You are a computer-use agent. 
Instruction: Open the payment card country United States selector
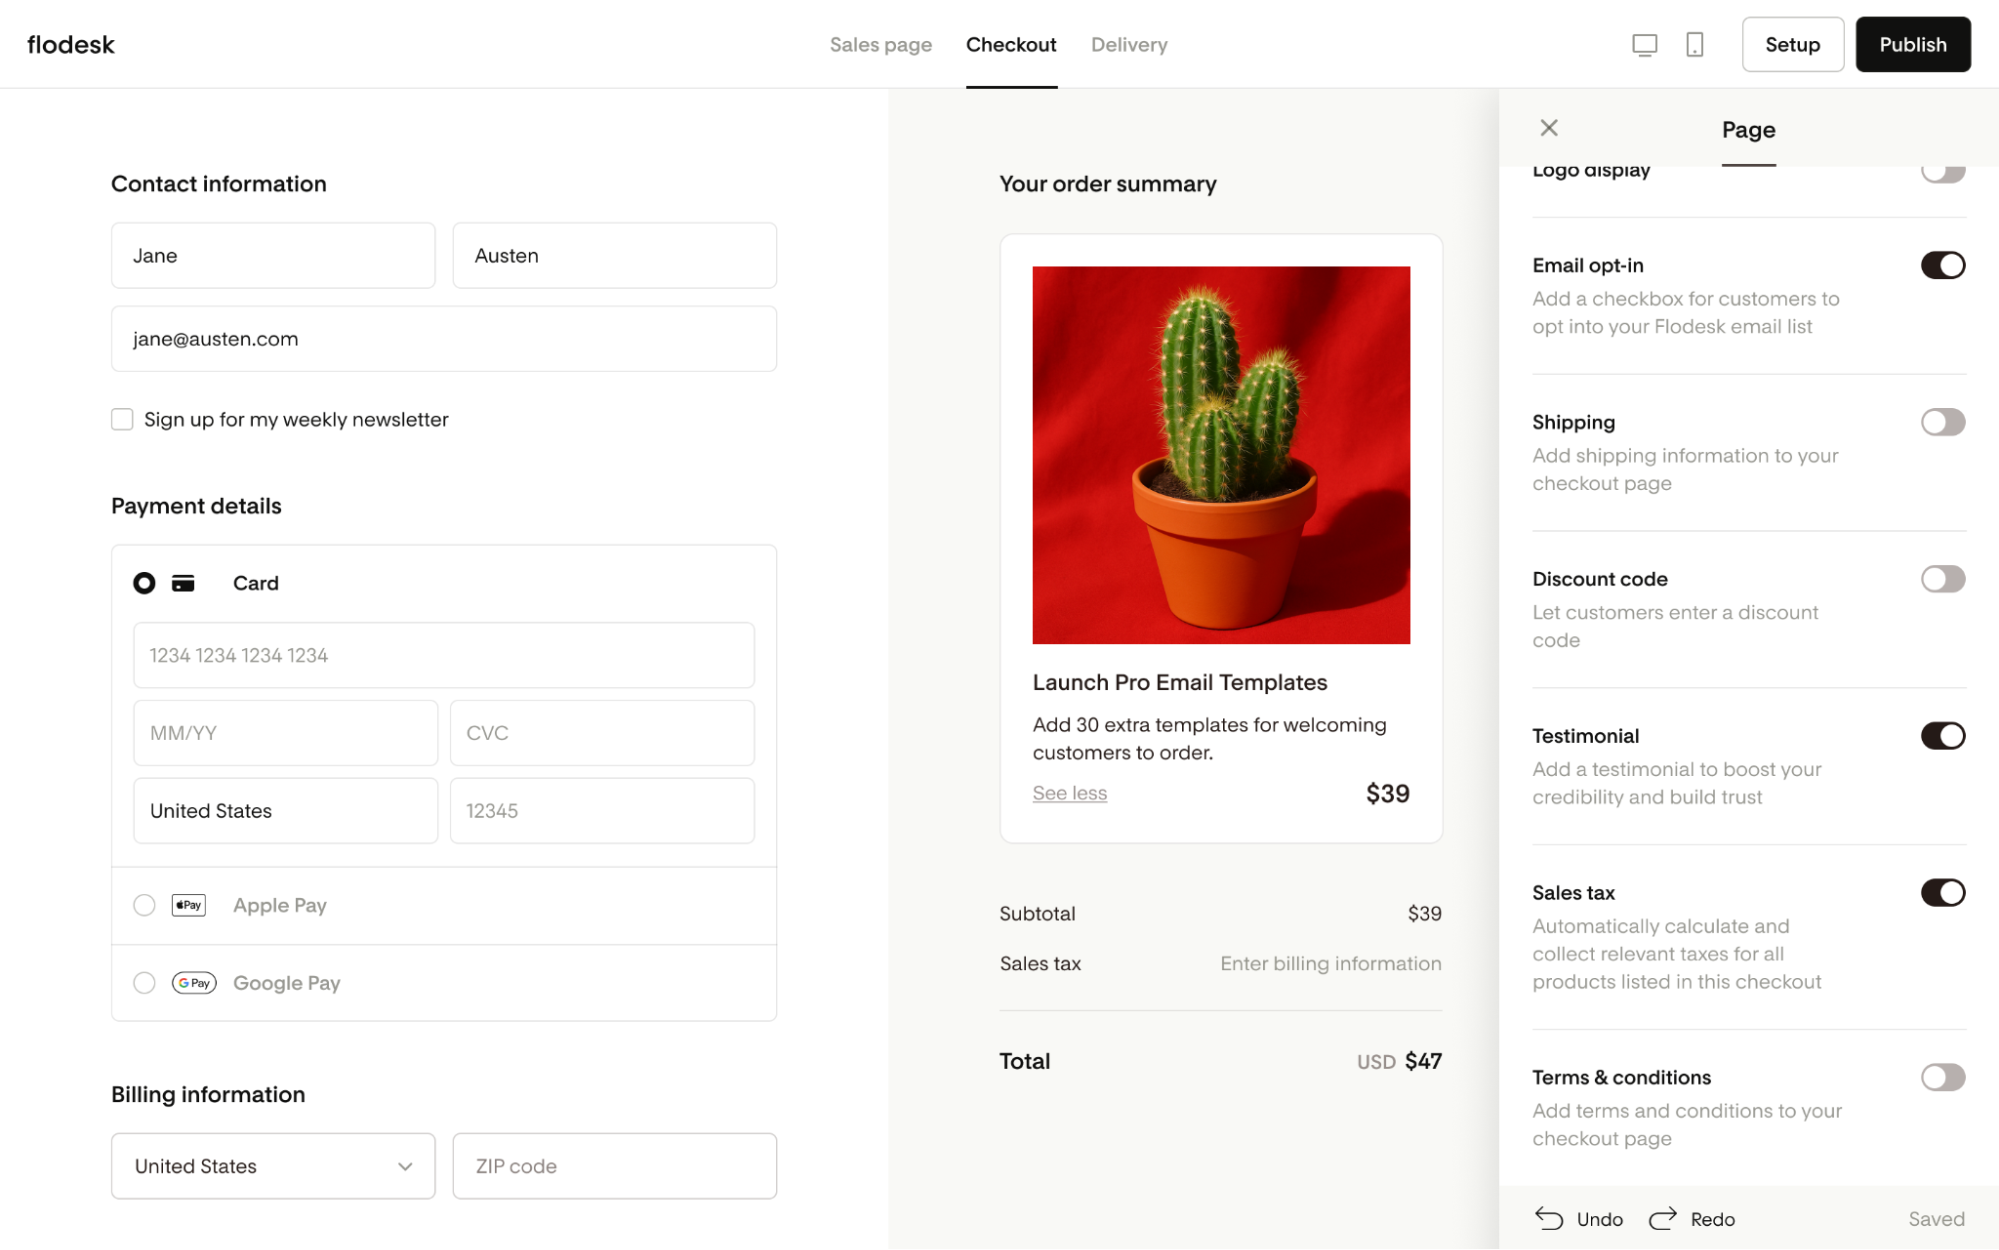(x=285, y=811)
